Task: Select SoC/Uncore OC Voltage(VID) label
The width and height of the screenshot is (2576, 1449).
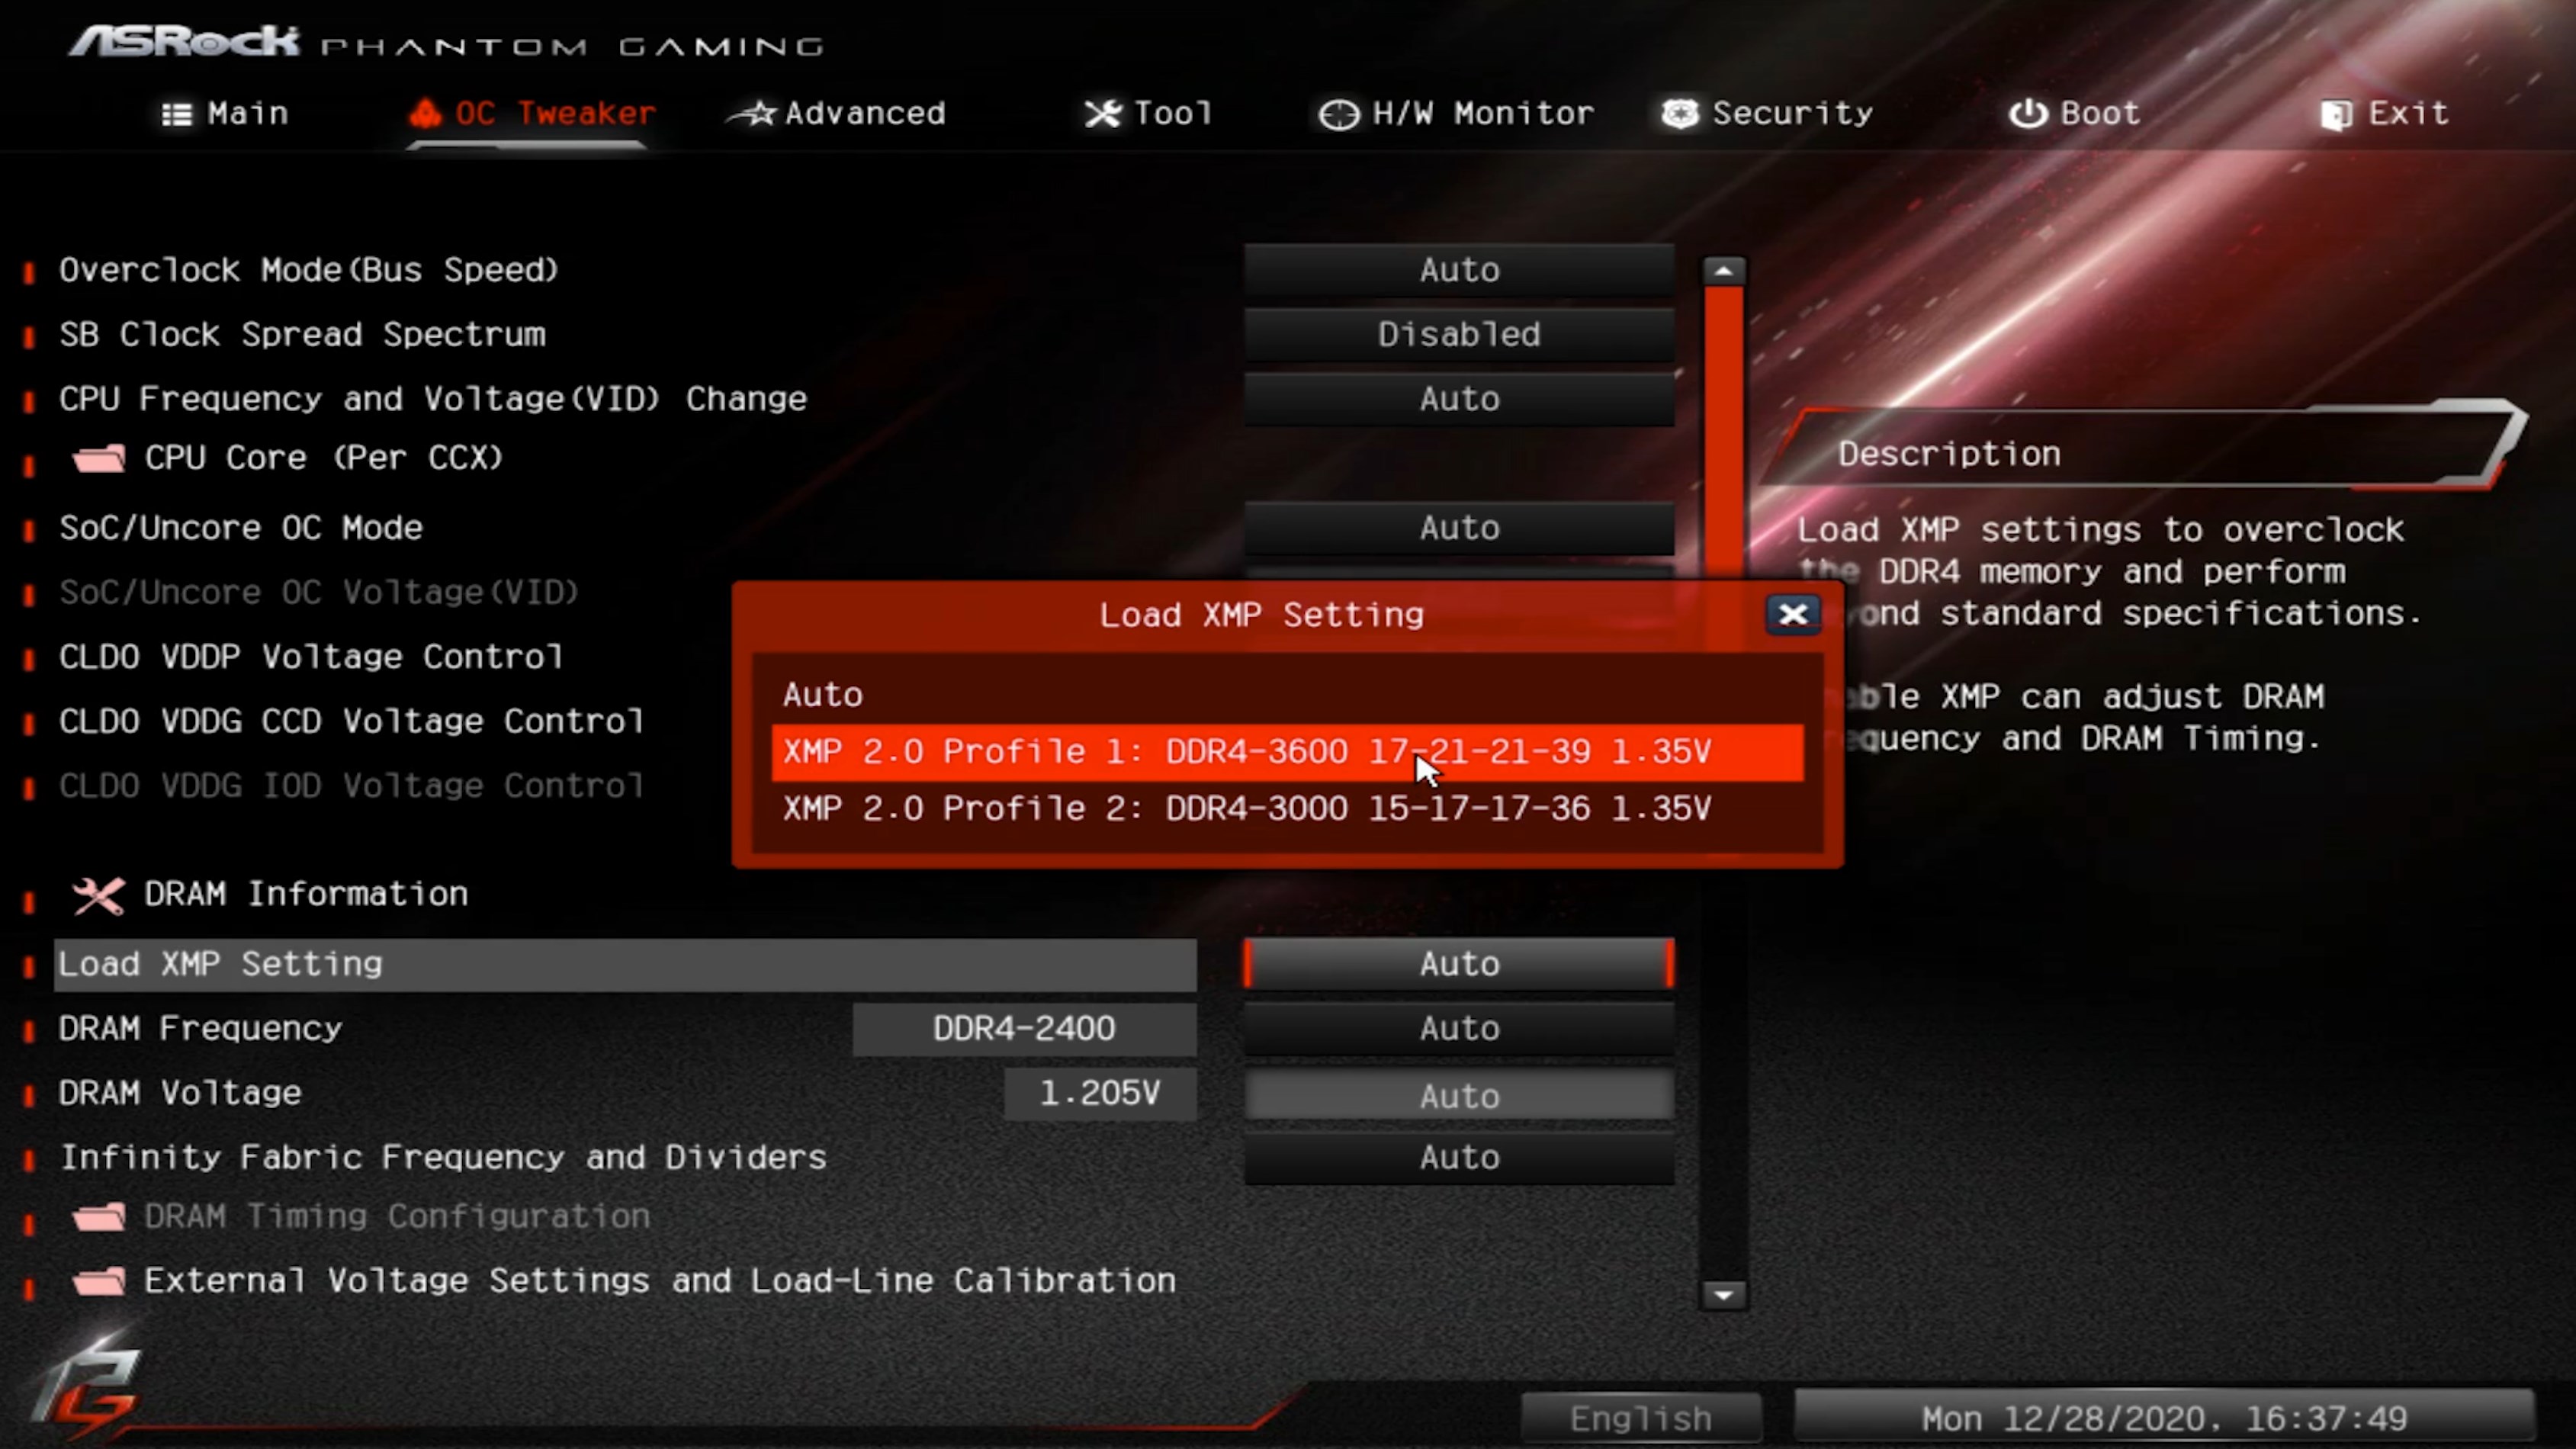Action: (319, 592)
